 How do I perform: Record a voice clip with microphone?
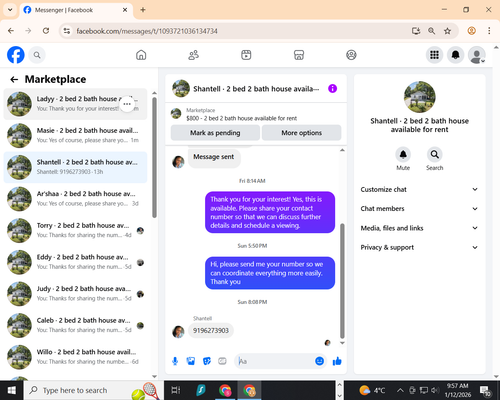pos(175,361)
